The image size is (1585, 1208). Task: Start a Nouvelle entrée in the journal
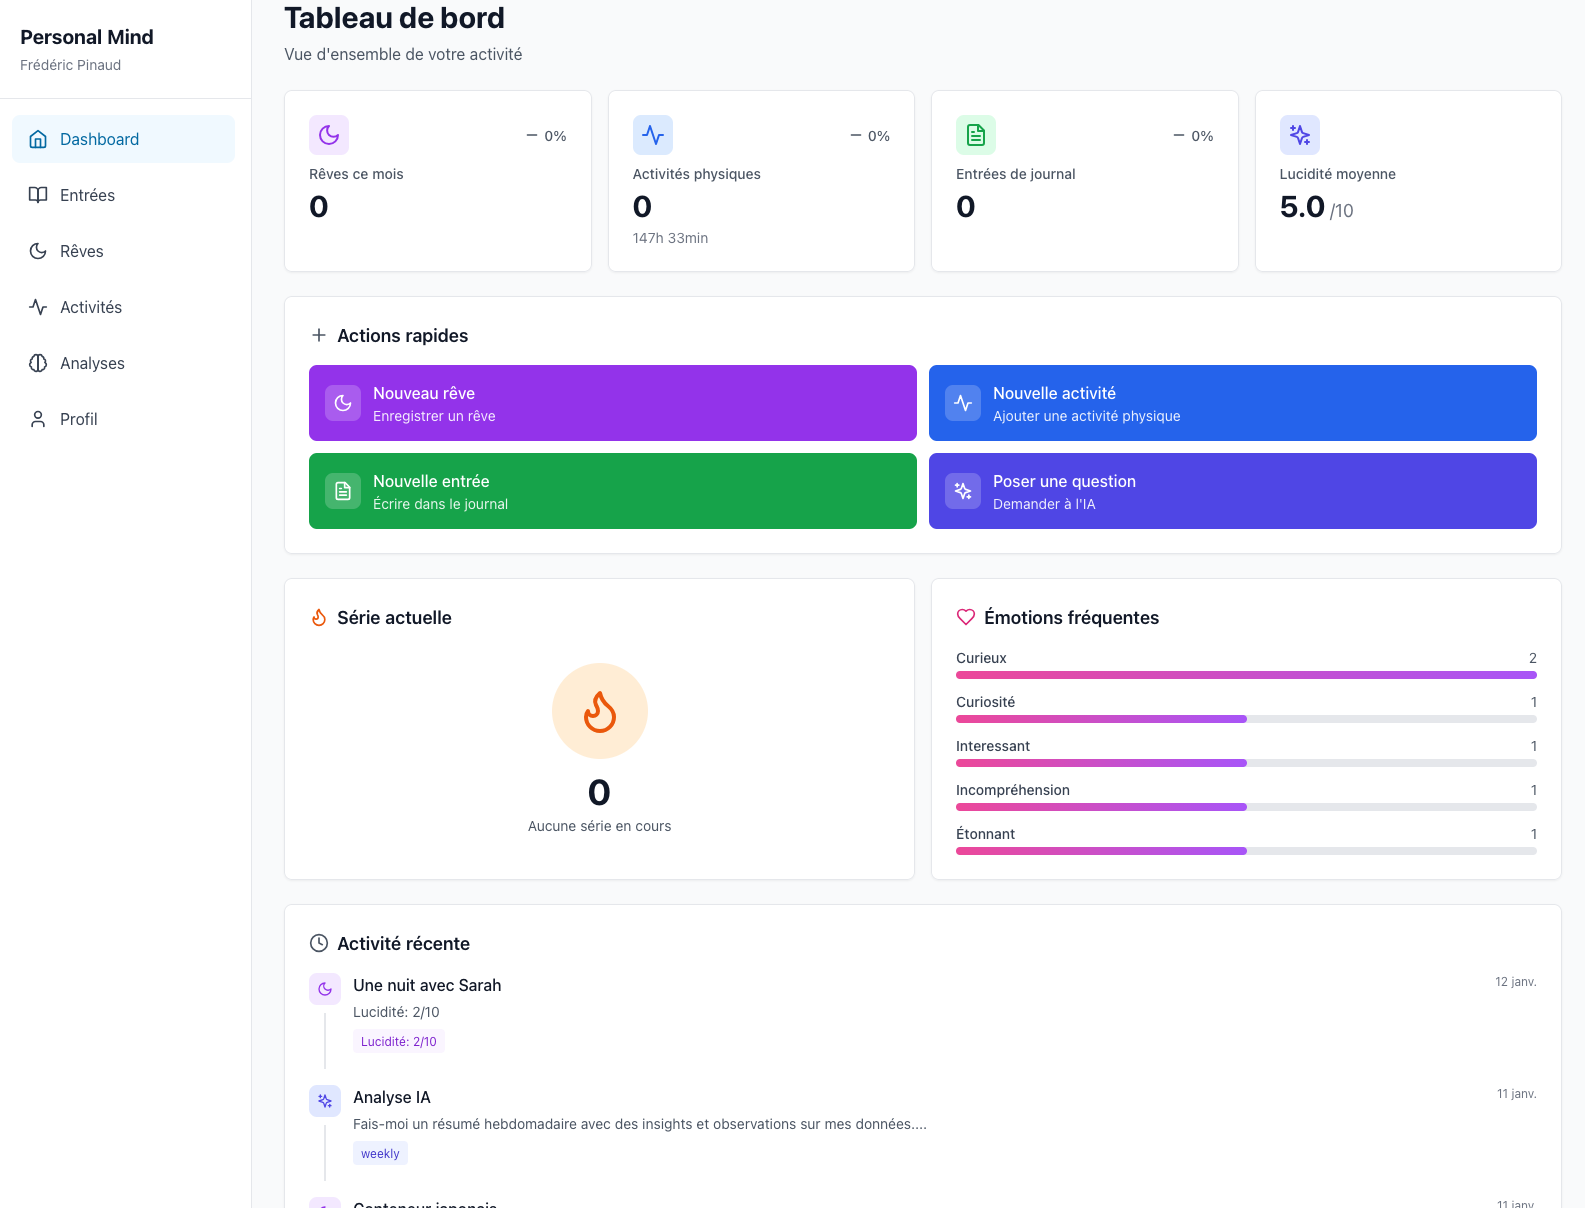click(612, 491)
